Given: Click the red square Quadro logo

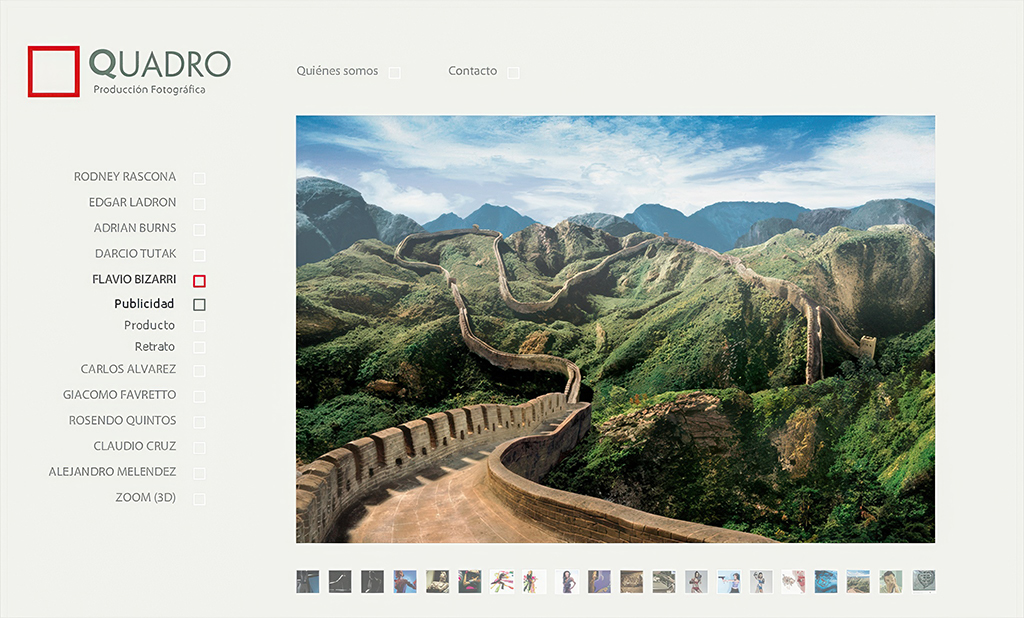Looking at the screenshot, I should (54, 71).
